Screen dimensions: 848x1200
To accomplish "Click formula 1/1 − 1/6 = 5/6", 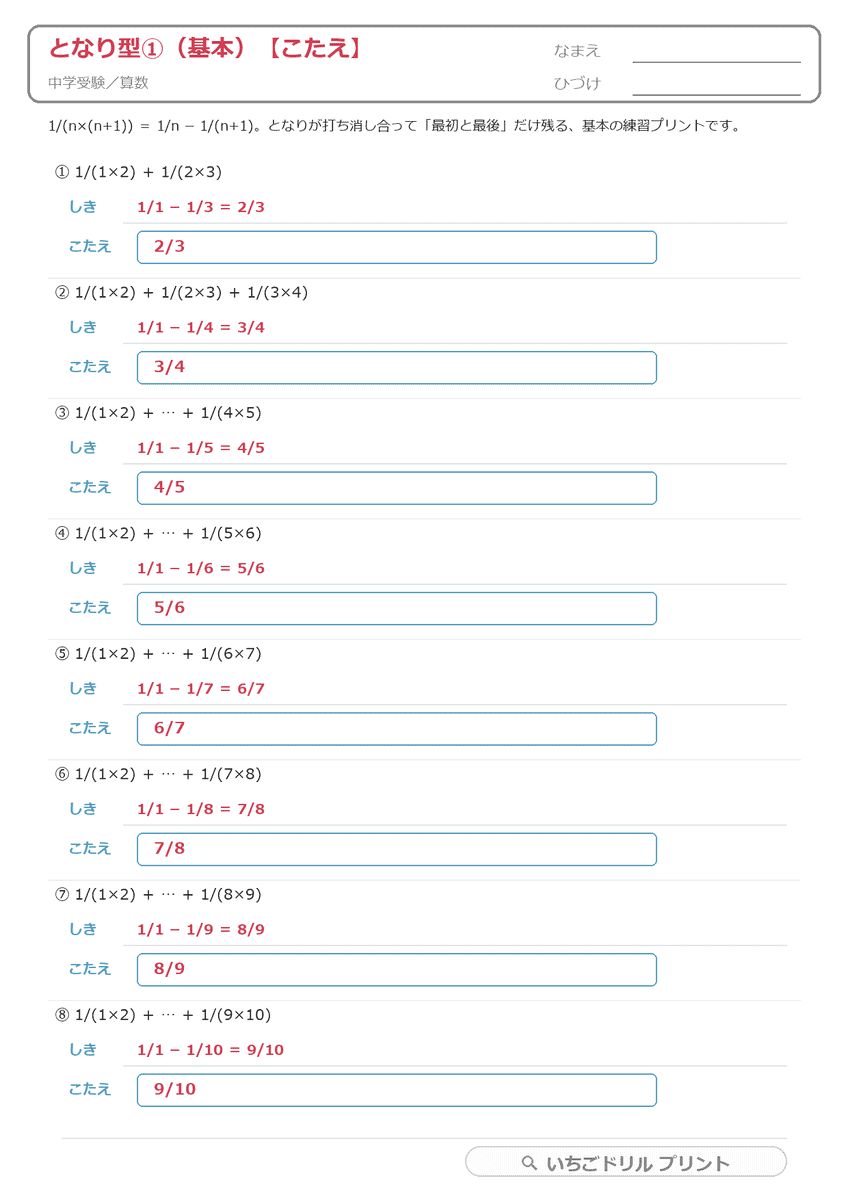I will pos(200,568).
